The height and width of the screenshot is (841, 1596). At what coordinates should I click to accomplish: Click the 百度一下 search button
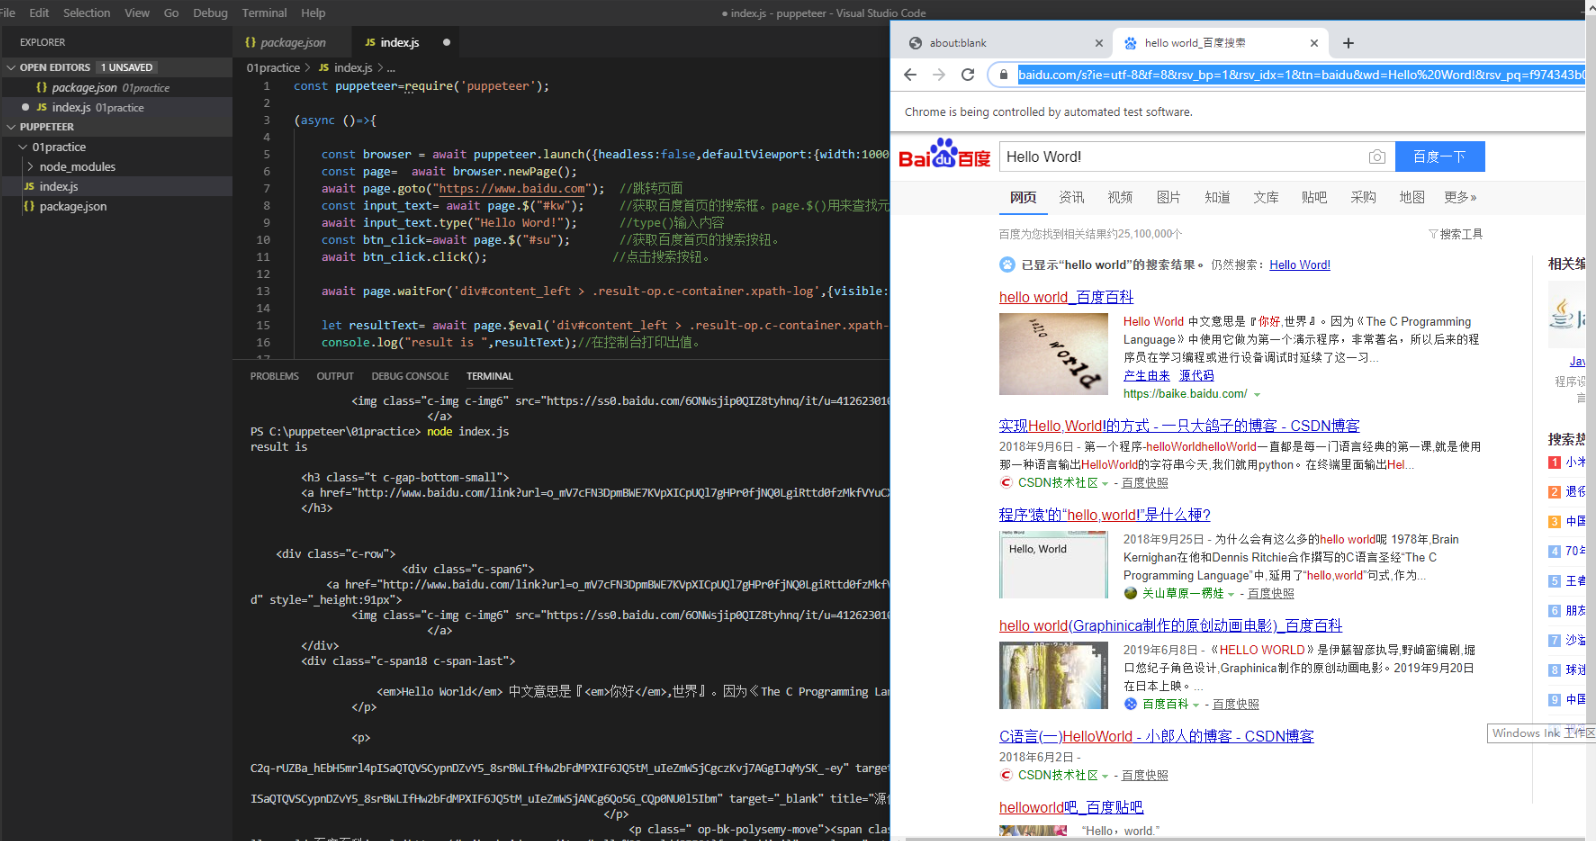tap(1439, 157)
